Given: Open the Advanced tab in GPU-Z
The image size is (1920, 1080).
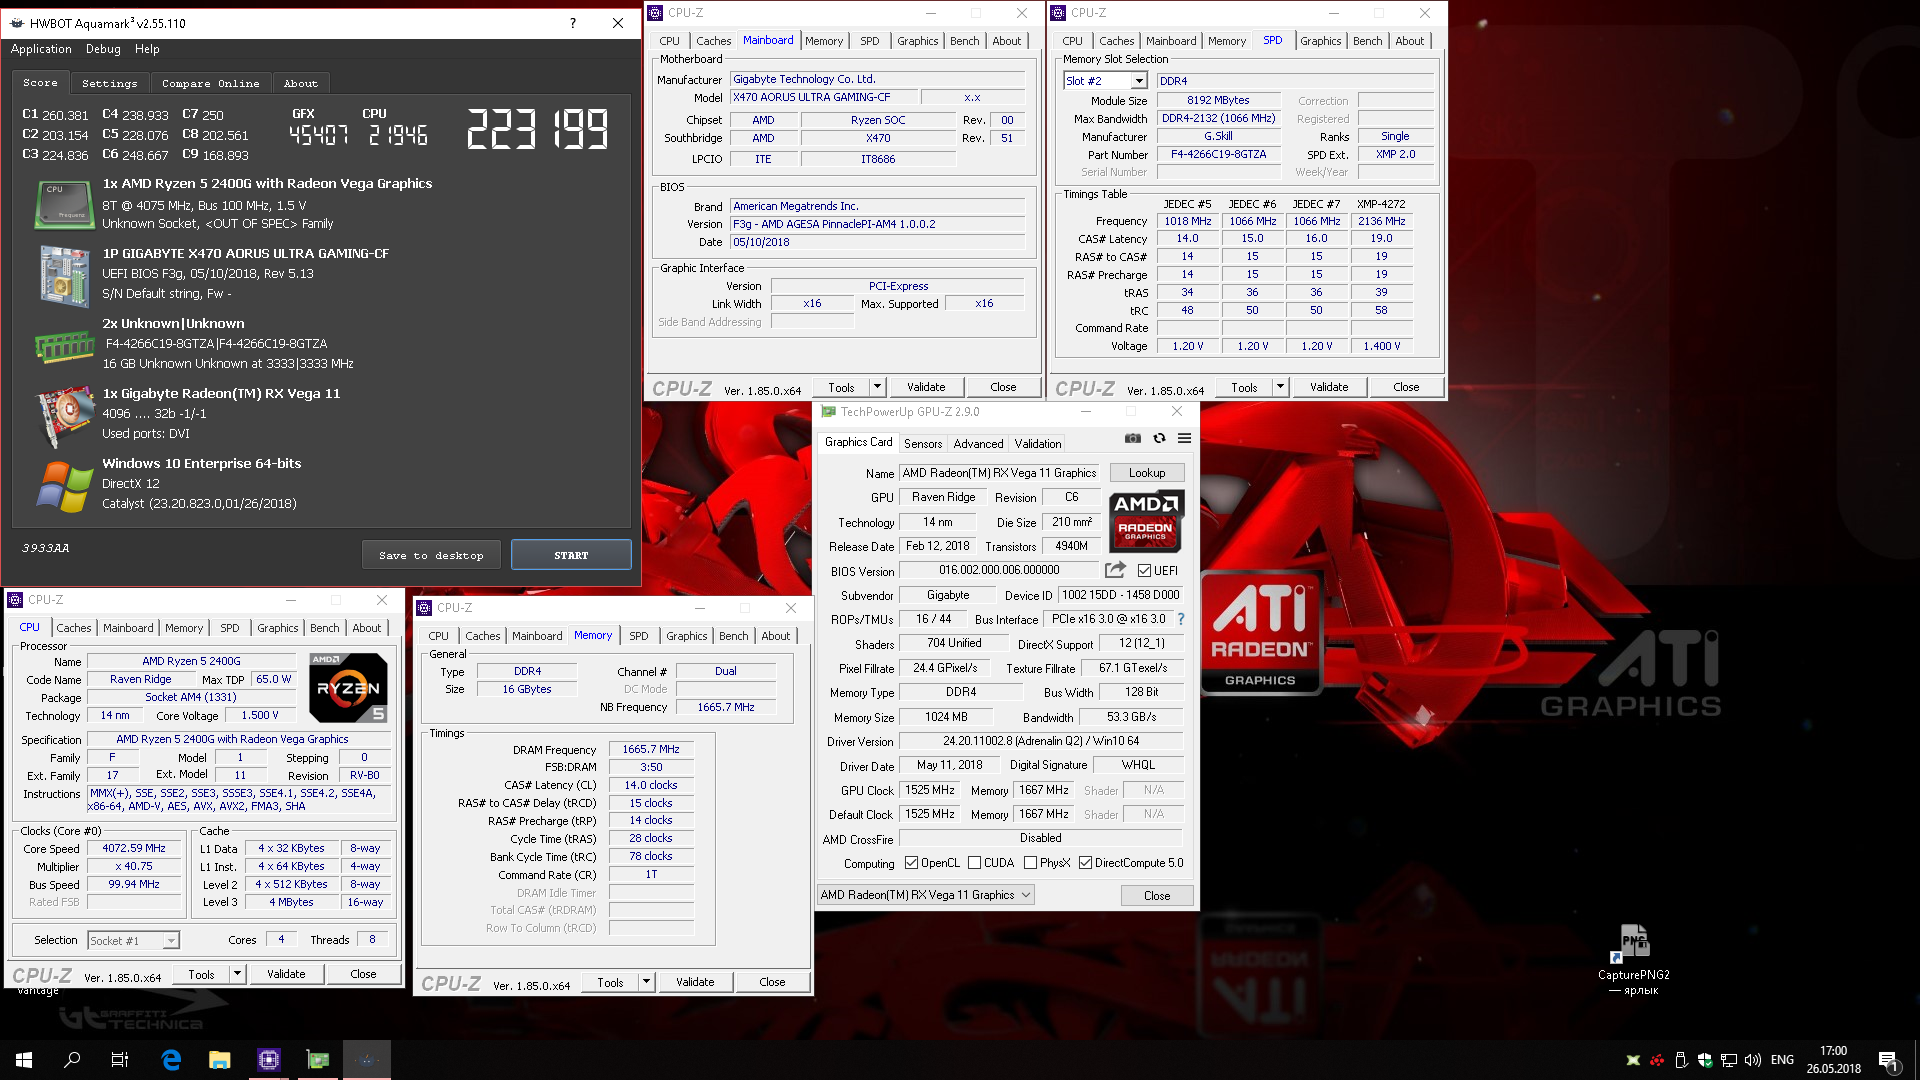Looking at the screenshot, I should [978, 444].
